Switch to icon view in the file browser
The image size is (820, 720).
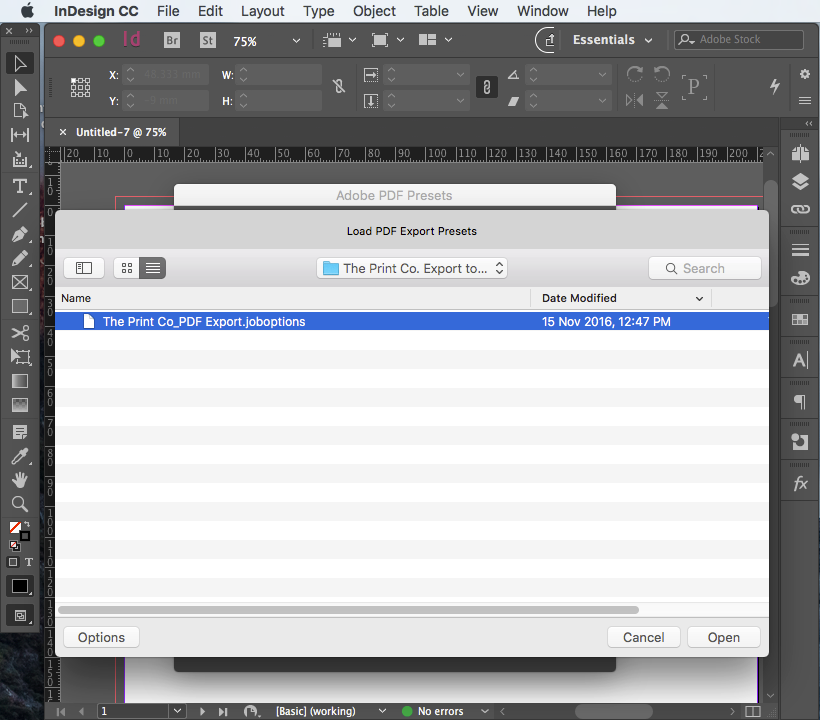126,268
